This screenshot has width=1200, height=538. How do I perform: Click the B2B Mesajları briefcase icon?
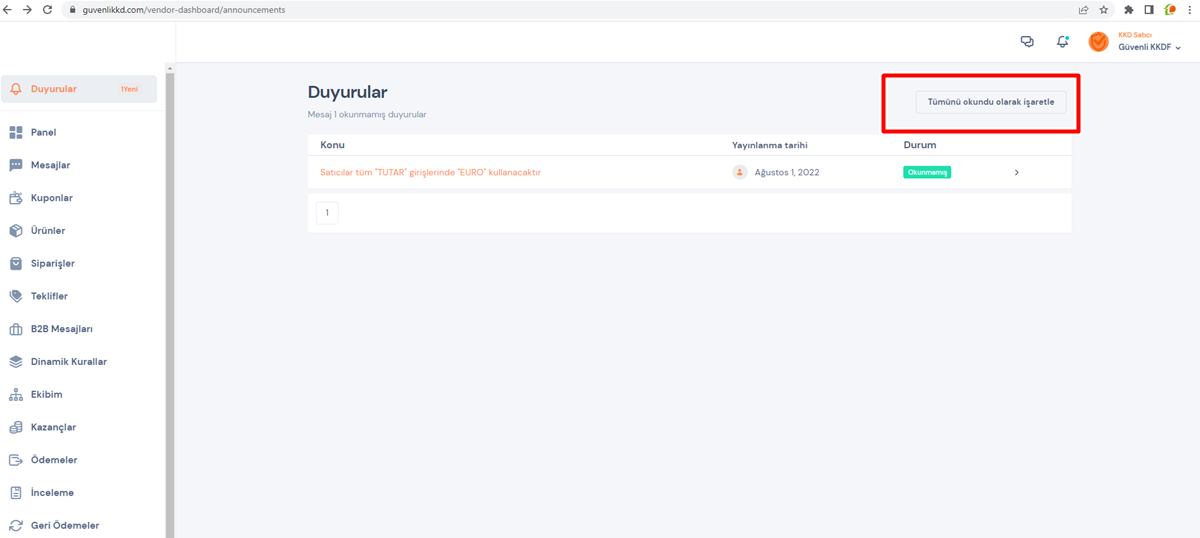pyautogui.click(x=15, y=329)
